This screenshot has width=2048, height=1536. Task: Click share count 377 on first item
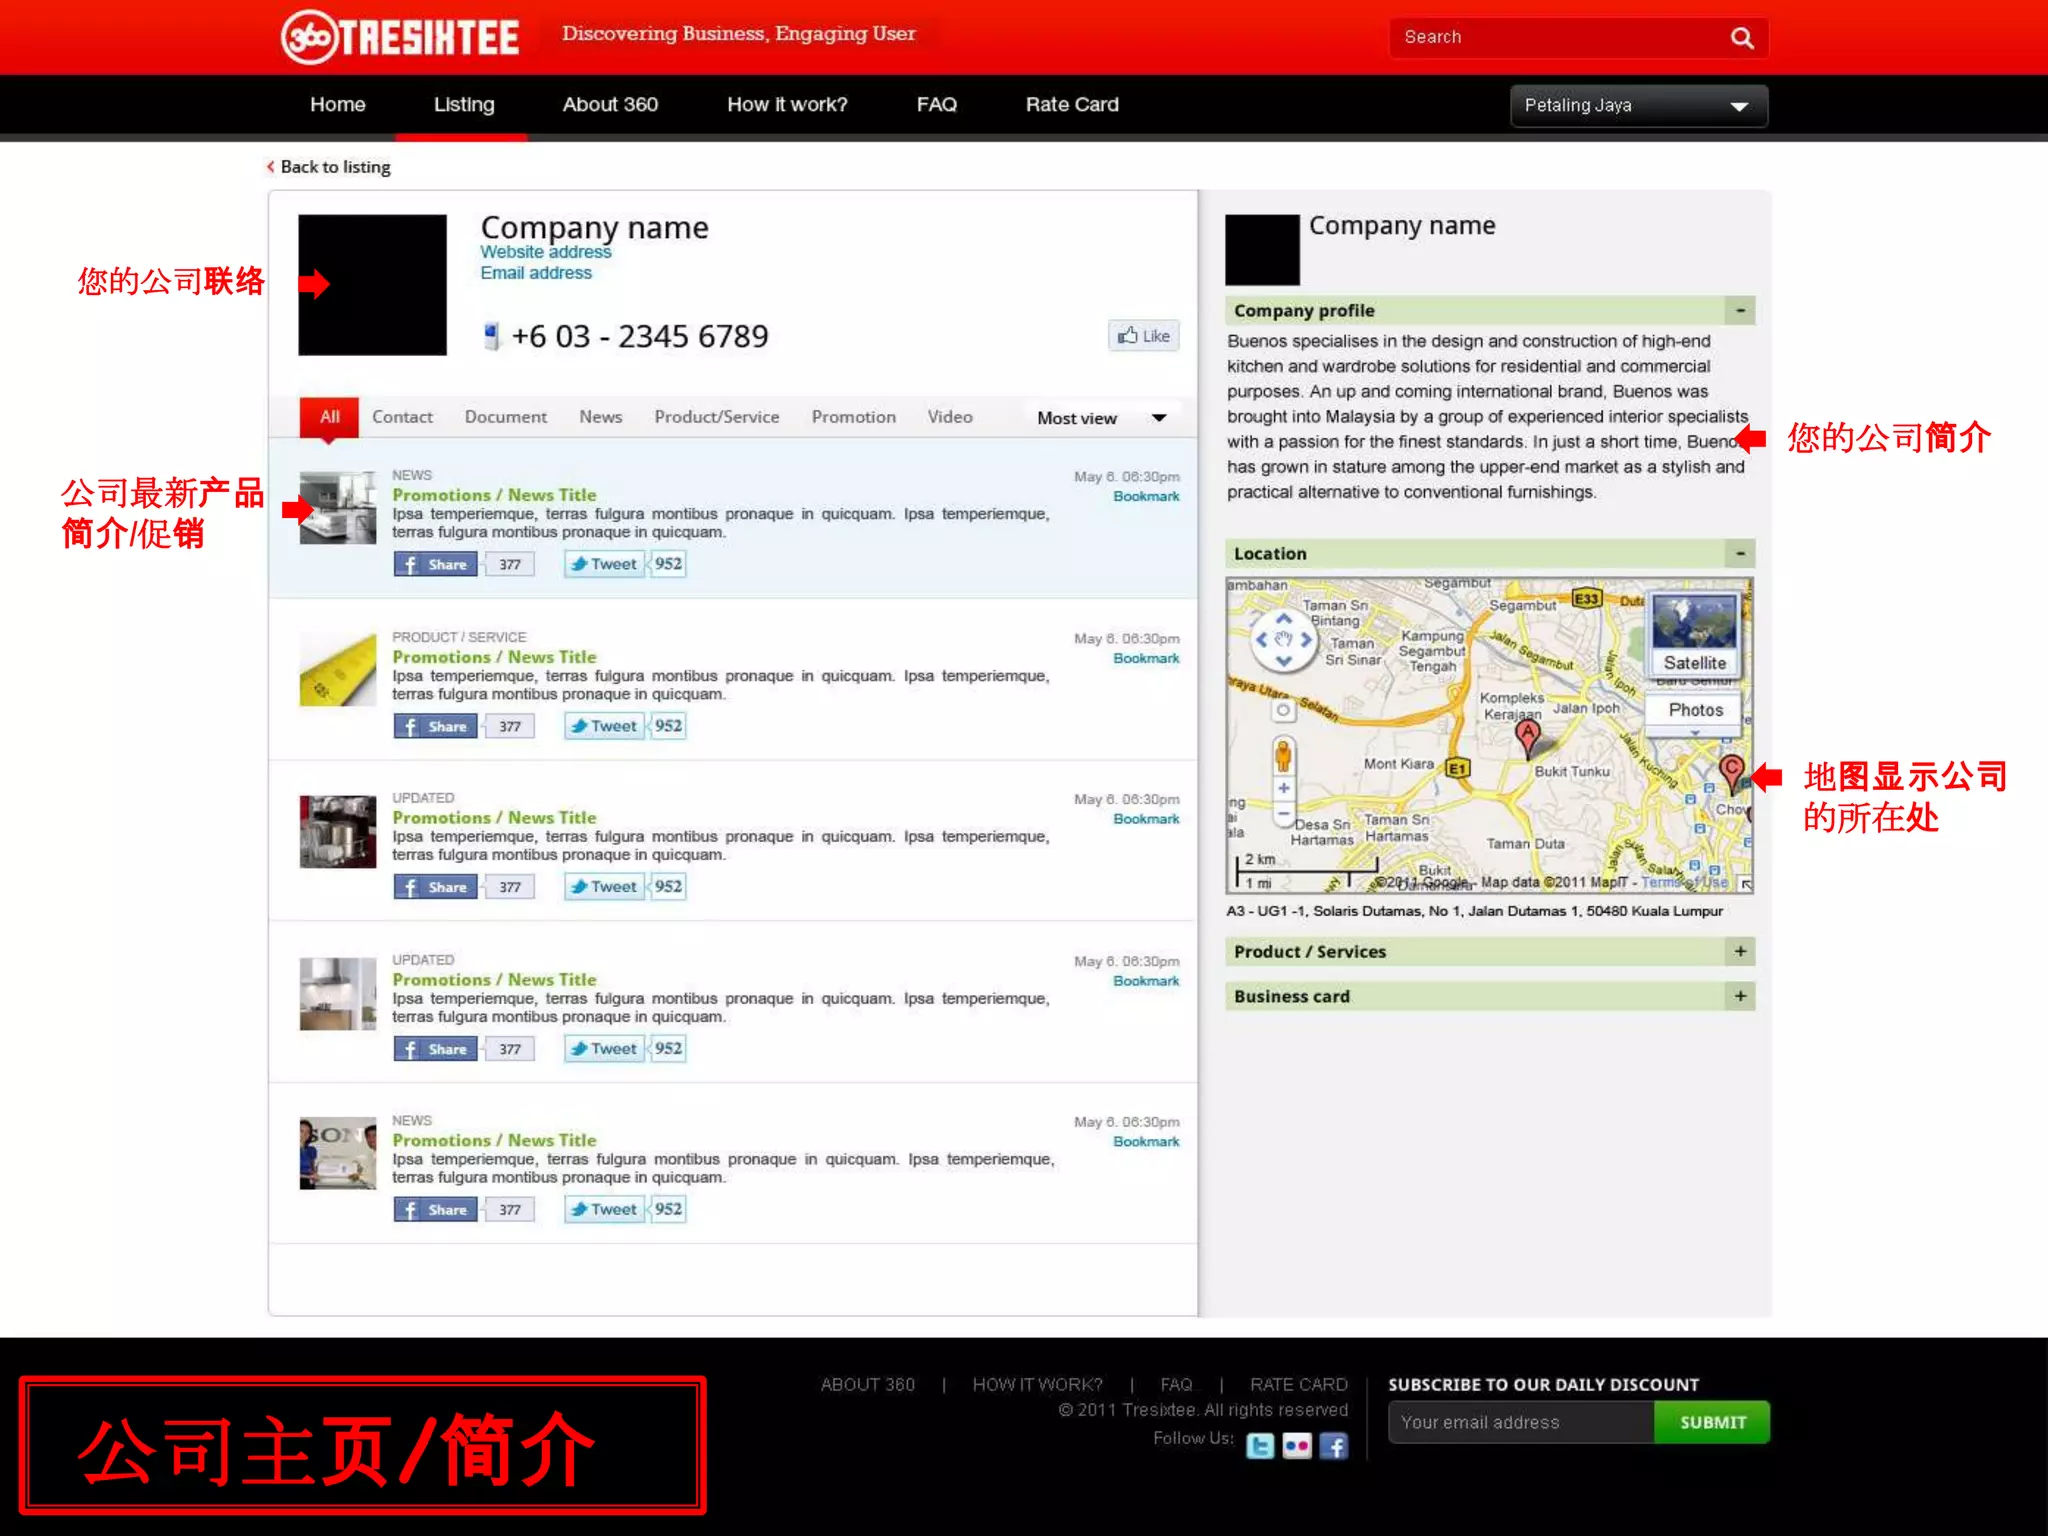[x=510, y=564]
